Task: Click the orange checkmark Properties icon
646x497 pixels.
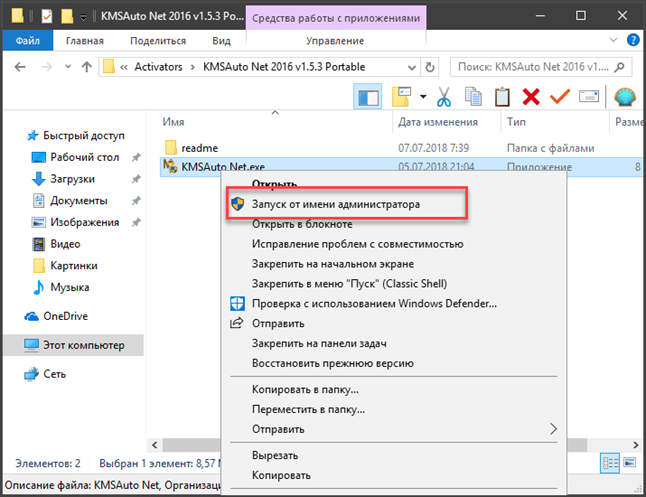Action: click(x=560, y=97)
